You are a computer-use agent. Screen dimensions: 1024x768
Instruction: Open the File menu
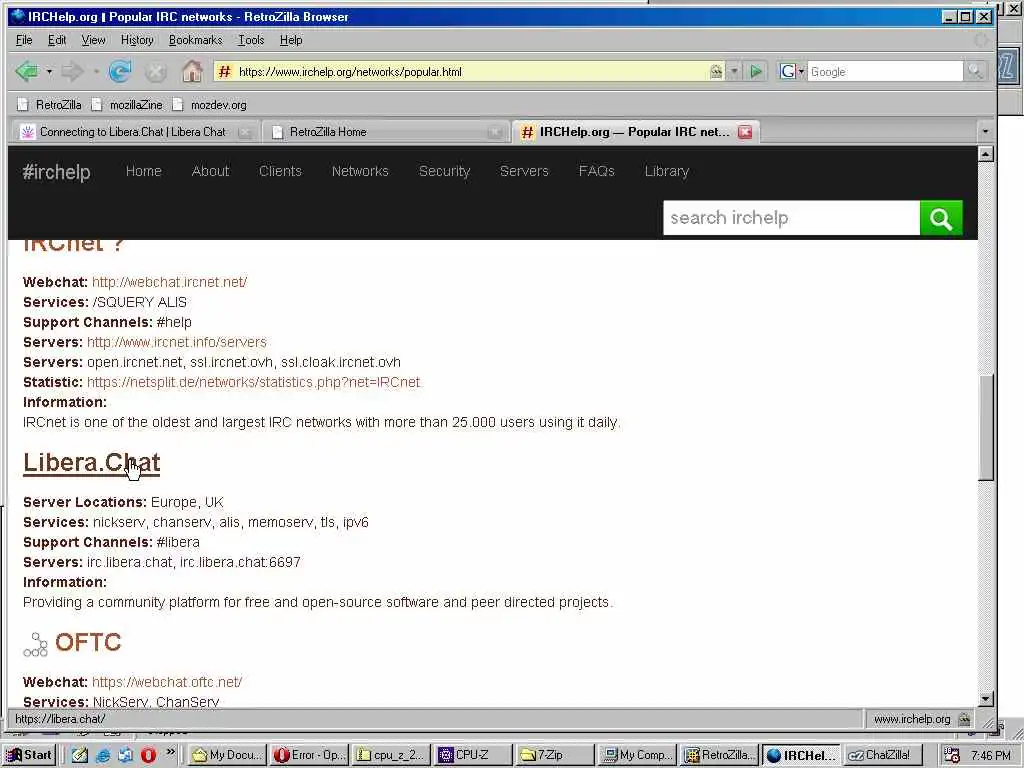[x=24, y=40]
